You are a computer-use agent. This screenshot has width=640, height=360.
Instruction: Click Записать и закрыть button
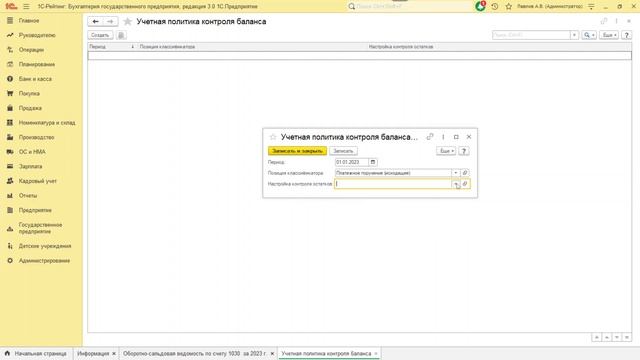point(298,151)
